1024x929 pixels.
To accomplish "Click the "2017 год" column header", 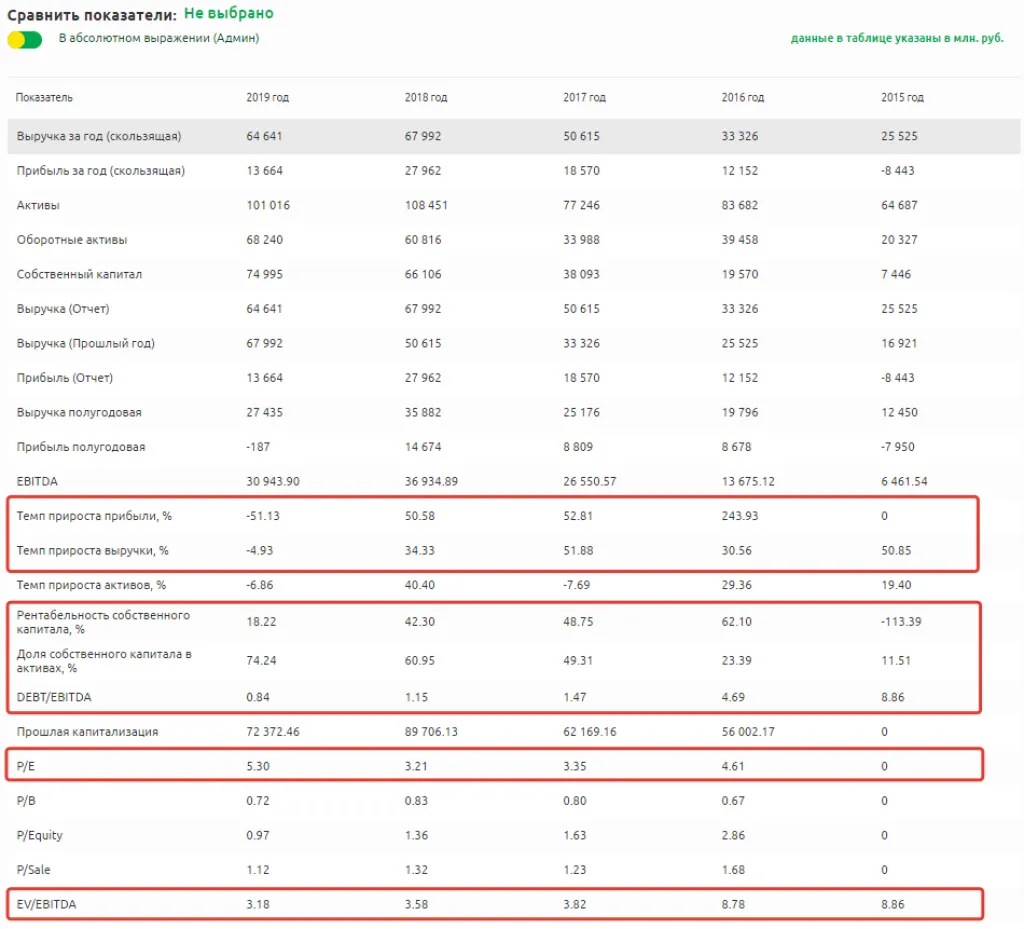I will tap(584, 97).
